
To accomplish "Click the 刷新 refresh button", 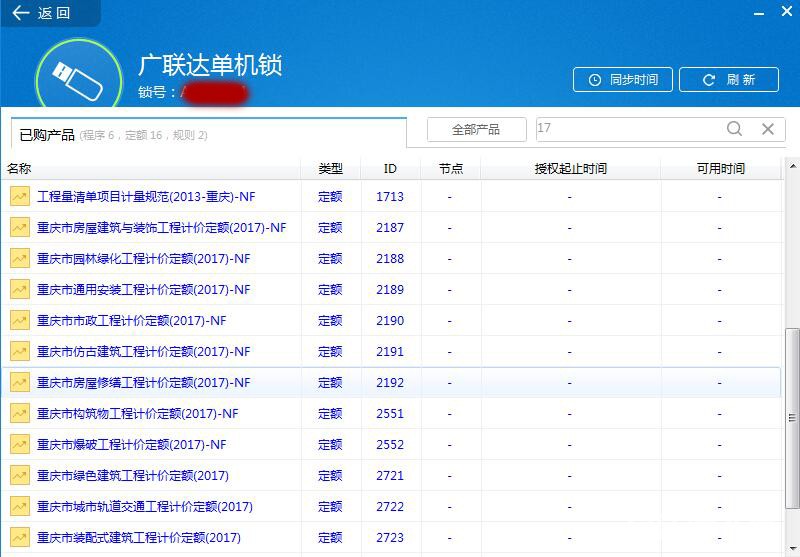I will (x=729, y=80).
